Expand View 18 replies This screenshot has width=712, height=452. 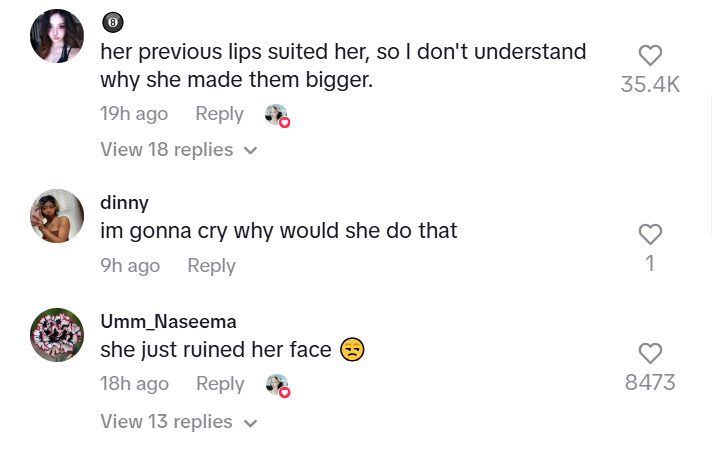click(179, 150)
